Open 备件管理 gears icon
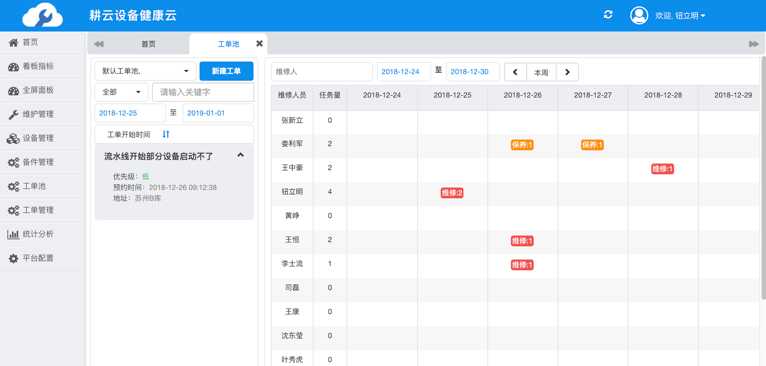 [14, 163]
